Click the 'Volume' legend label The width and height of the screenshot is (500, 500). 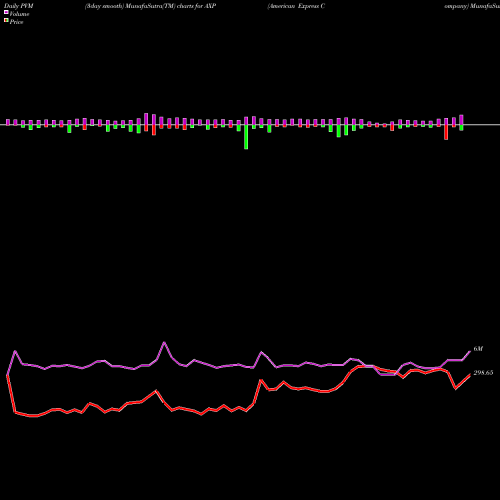[19, 14]
